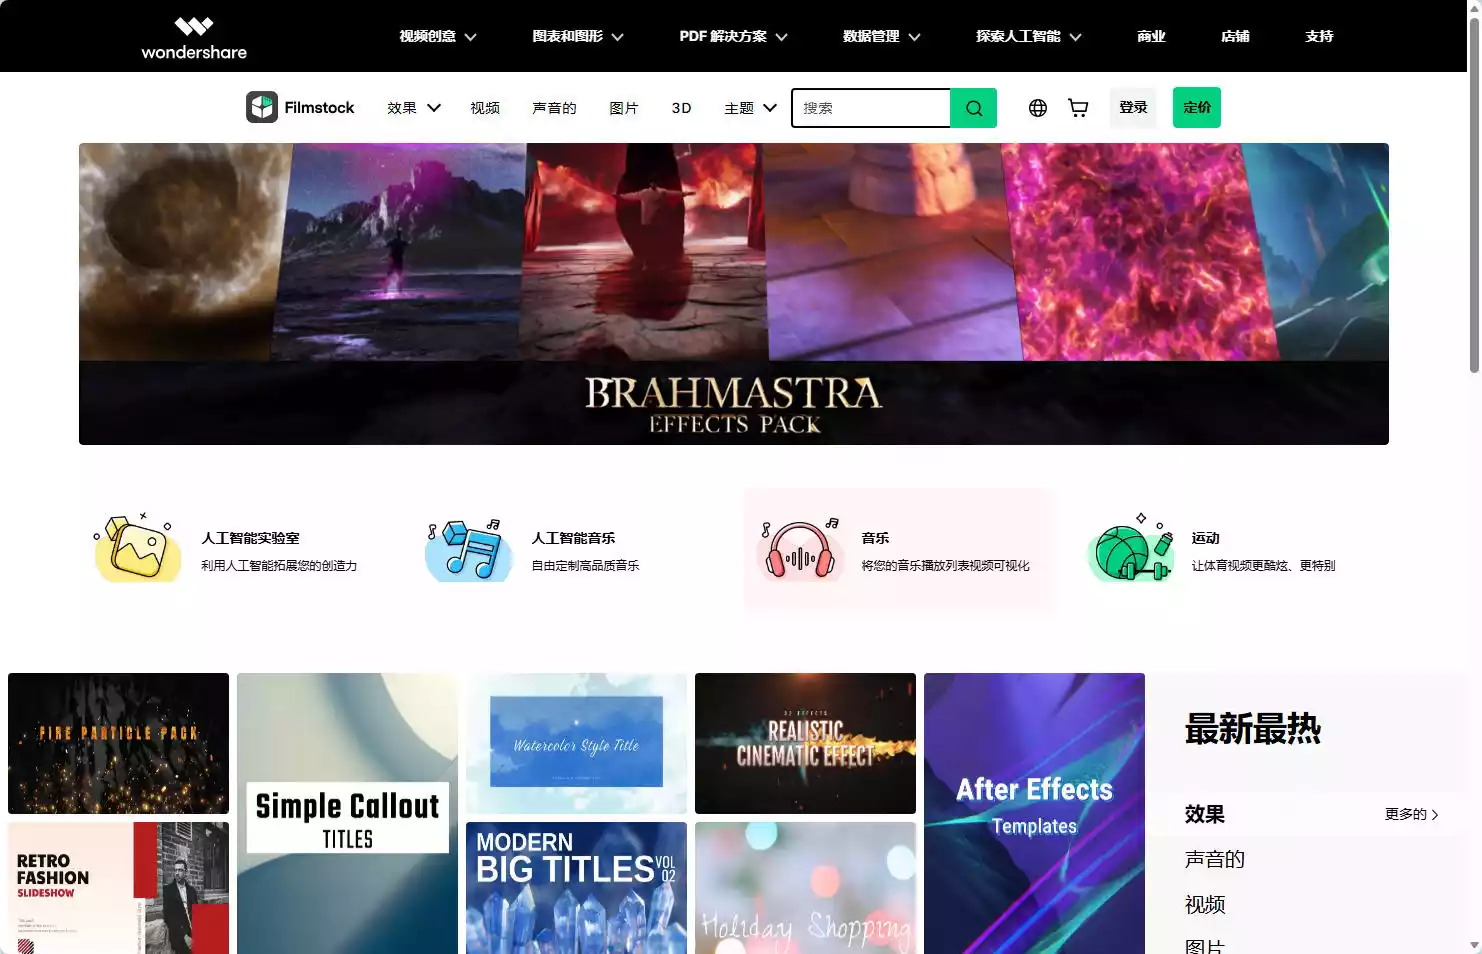Click the 利用人工智能拓展您的创造力 description
Viewport: 1482px width, 954px height.
[279, 566]
